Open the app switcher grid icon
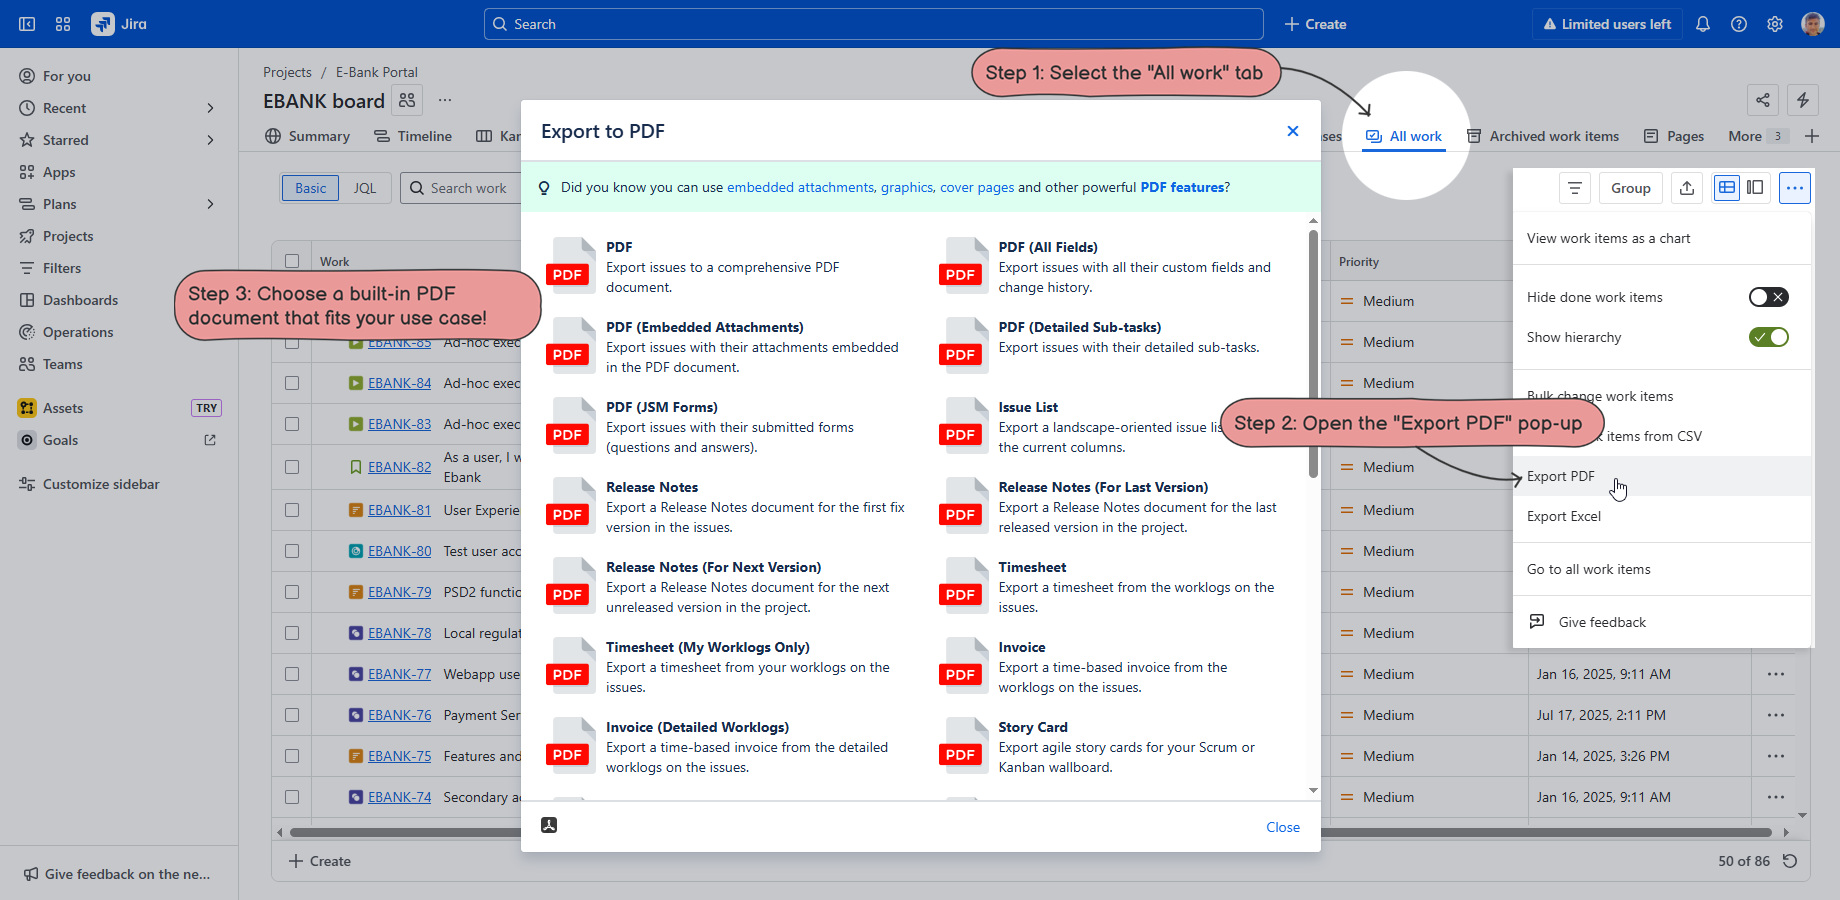 pos(63,24)
